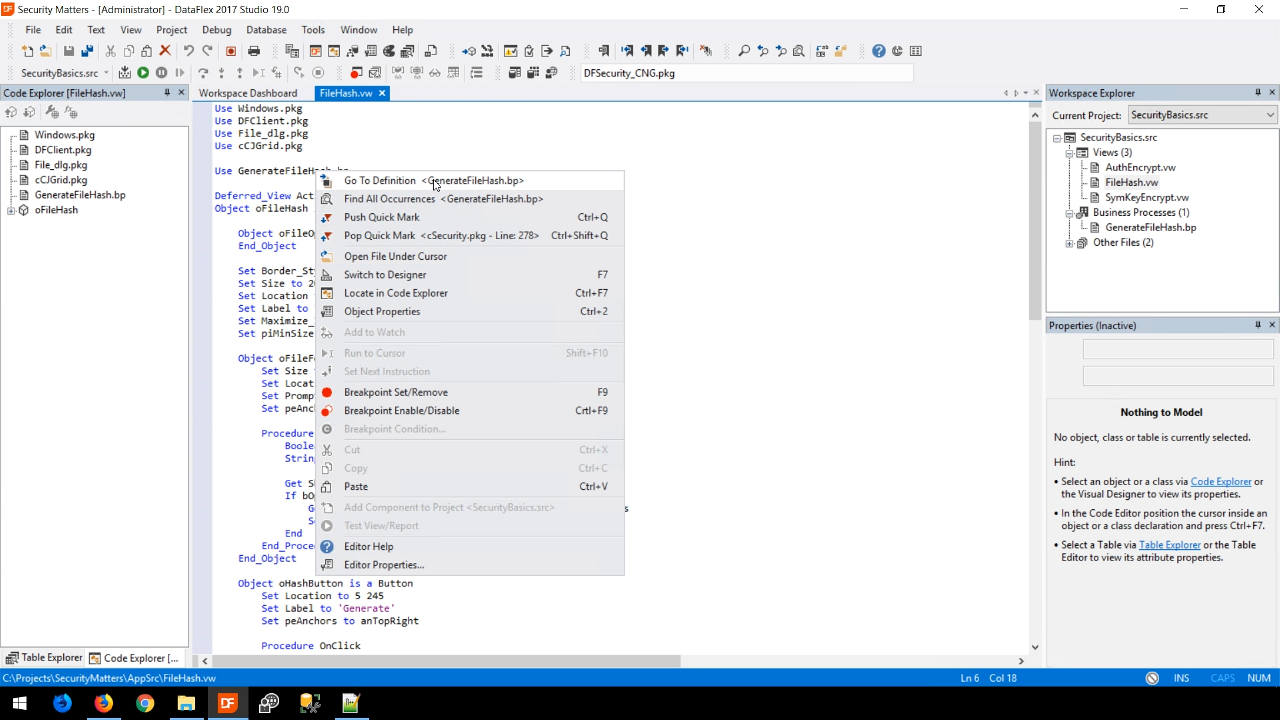Toggle pin on Code Explorer panel

click(167, 93)
